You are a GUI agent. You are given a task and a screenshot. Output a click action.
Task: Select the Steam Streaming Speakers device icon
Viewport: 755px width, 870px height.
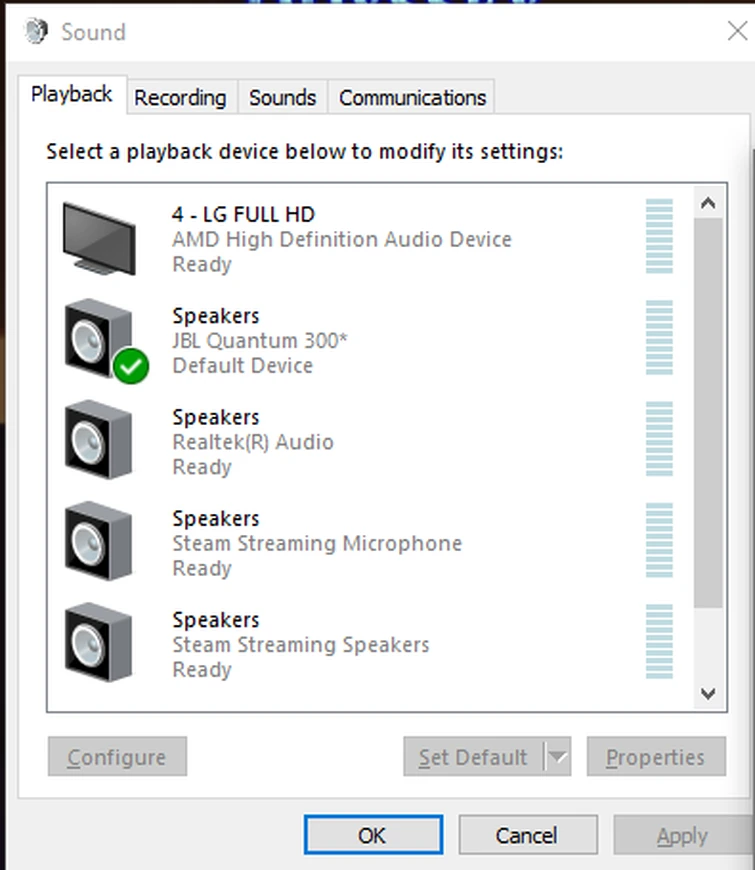click(x=98, y=643)
